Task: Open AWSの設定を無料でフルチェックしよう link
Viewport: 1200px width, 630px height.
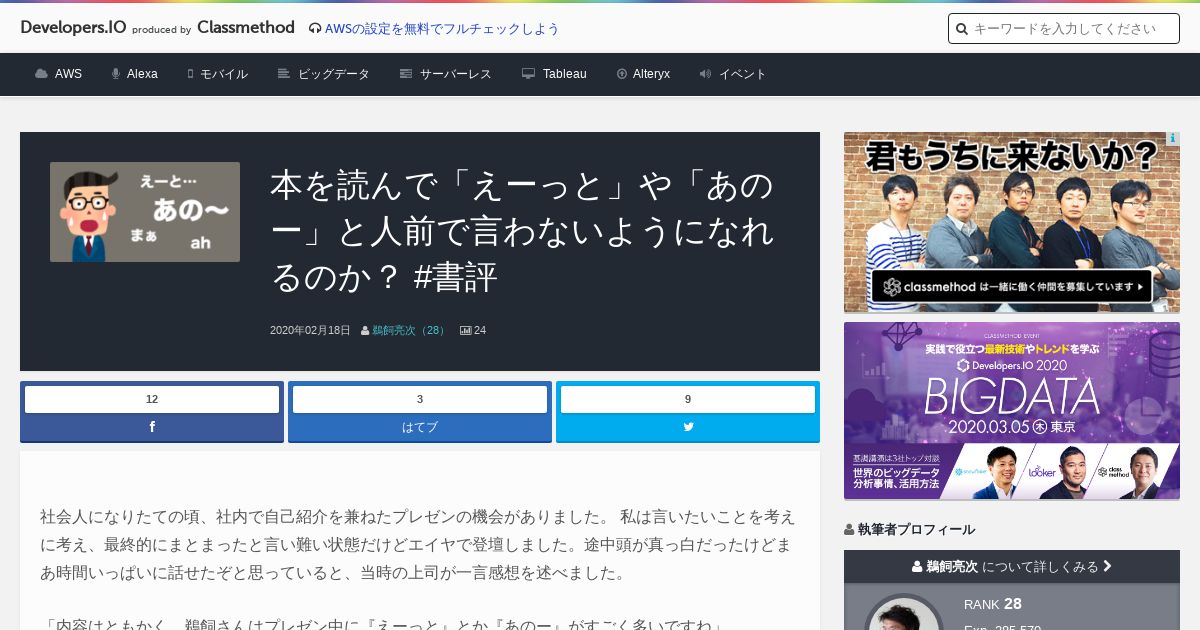Action: (442, 29)
